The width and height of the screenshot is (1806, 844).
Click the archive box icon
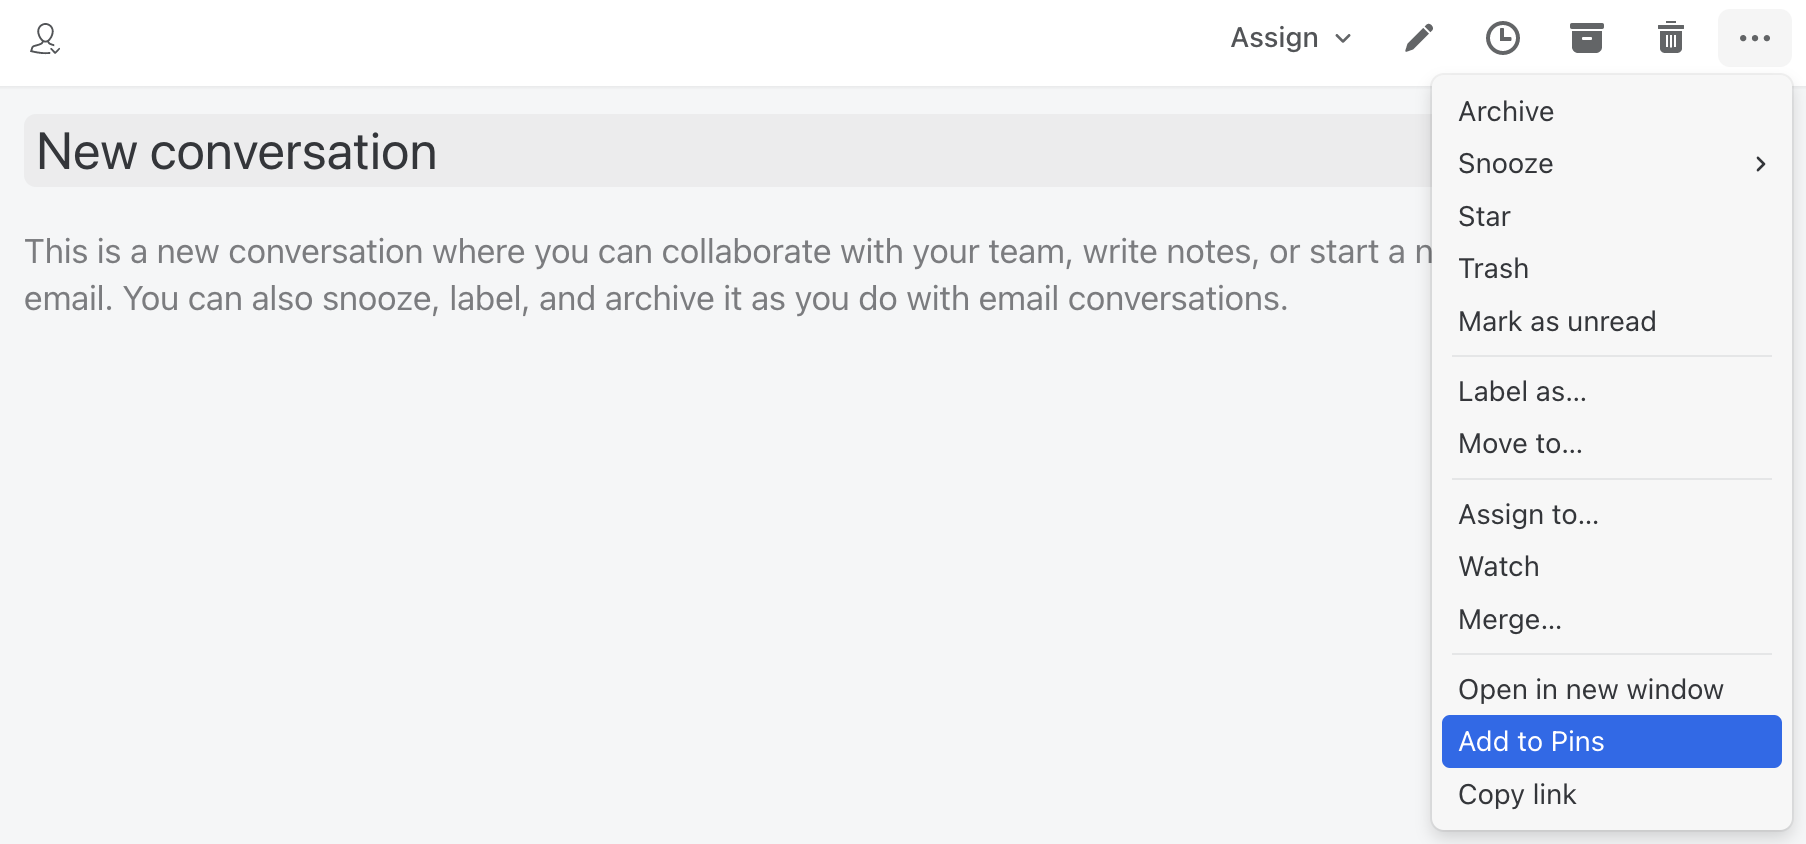[1586, 38]
